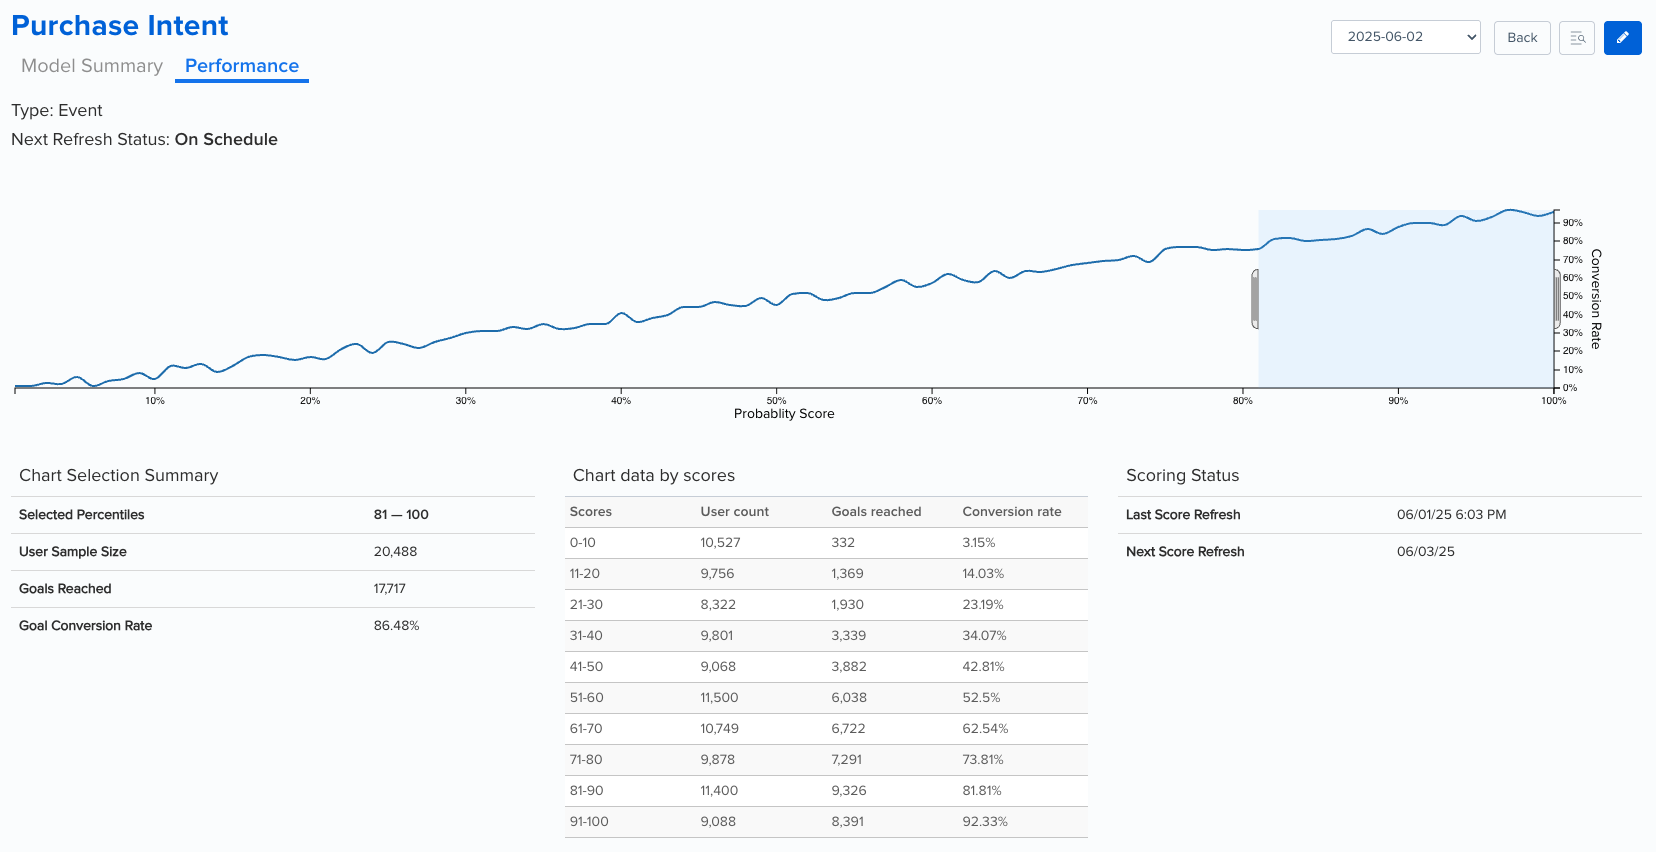
Task: Click the Back button
Action: coord(1522,38)
